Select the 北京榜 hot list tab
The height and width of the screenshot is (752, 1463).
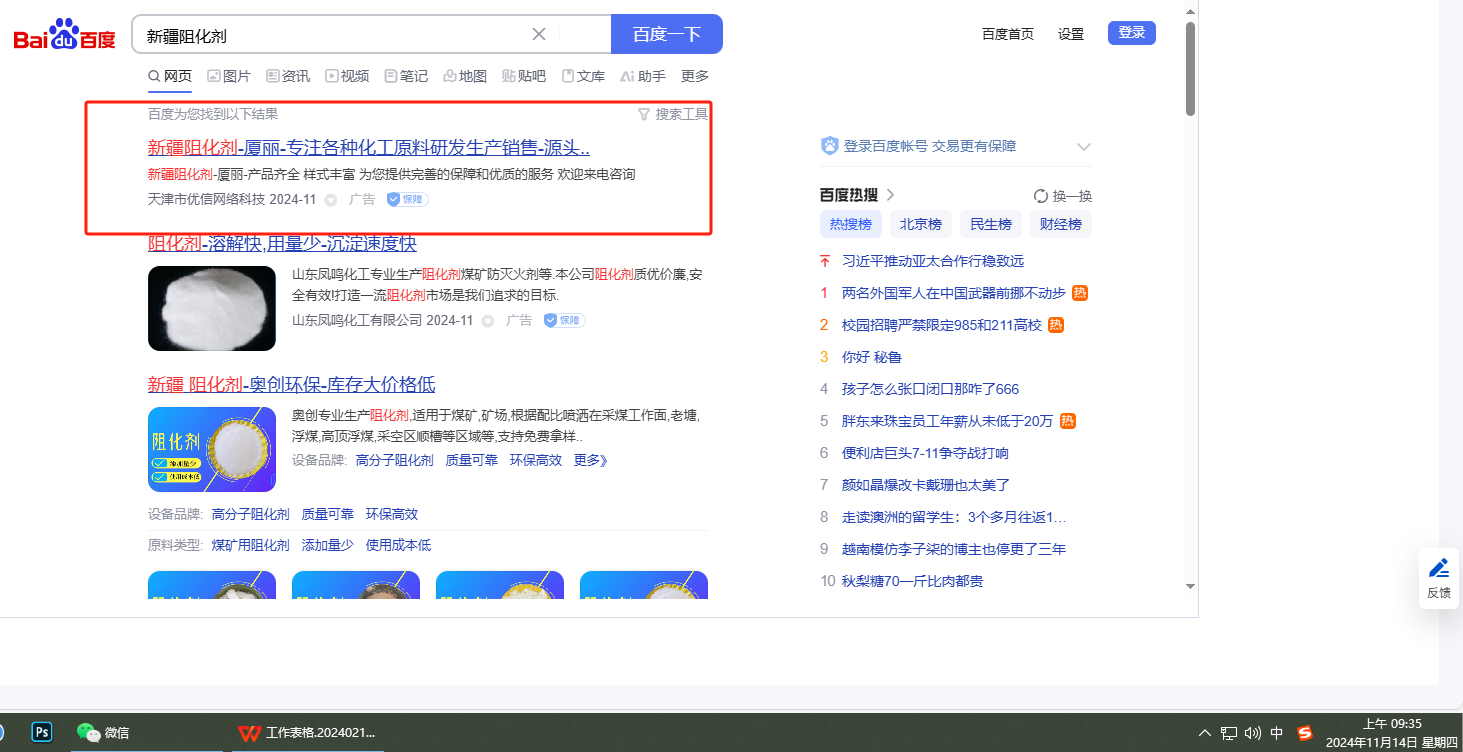[x=920, y=224]
